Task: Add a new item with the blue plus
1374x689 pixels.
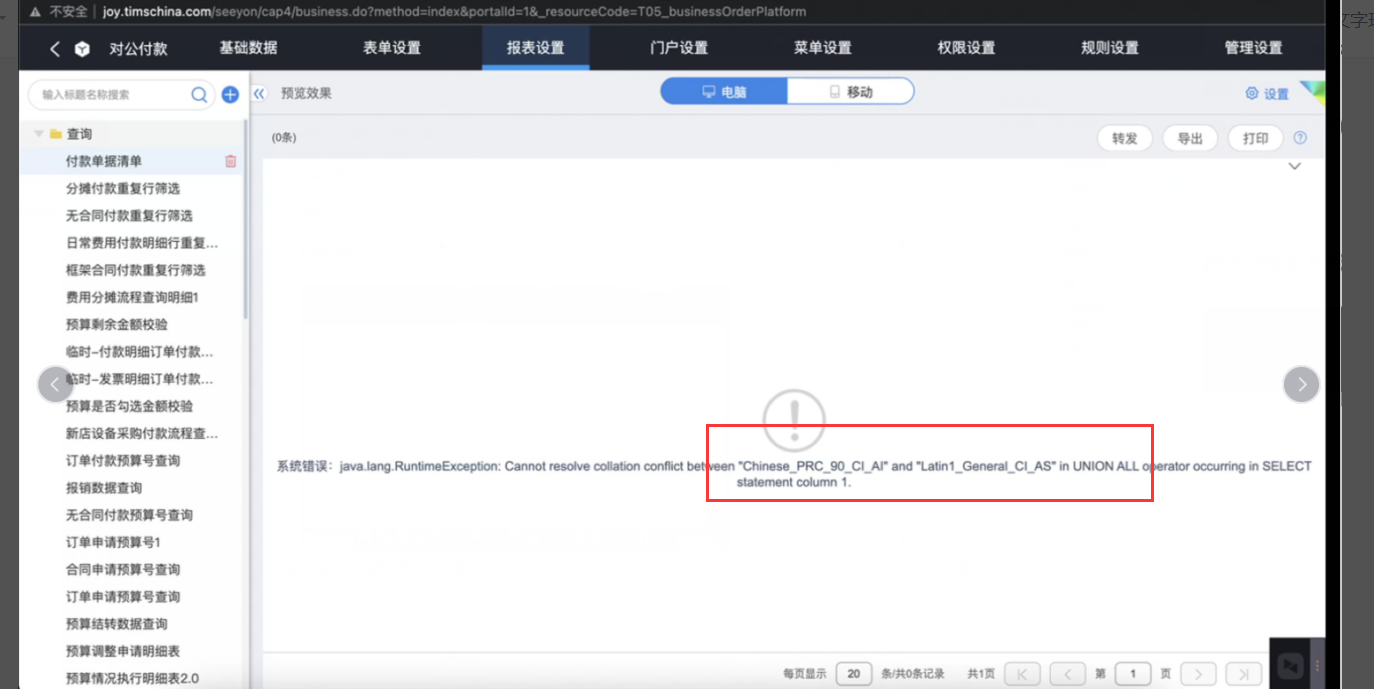Action: pos(230,95)
